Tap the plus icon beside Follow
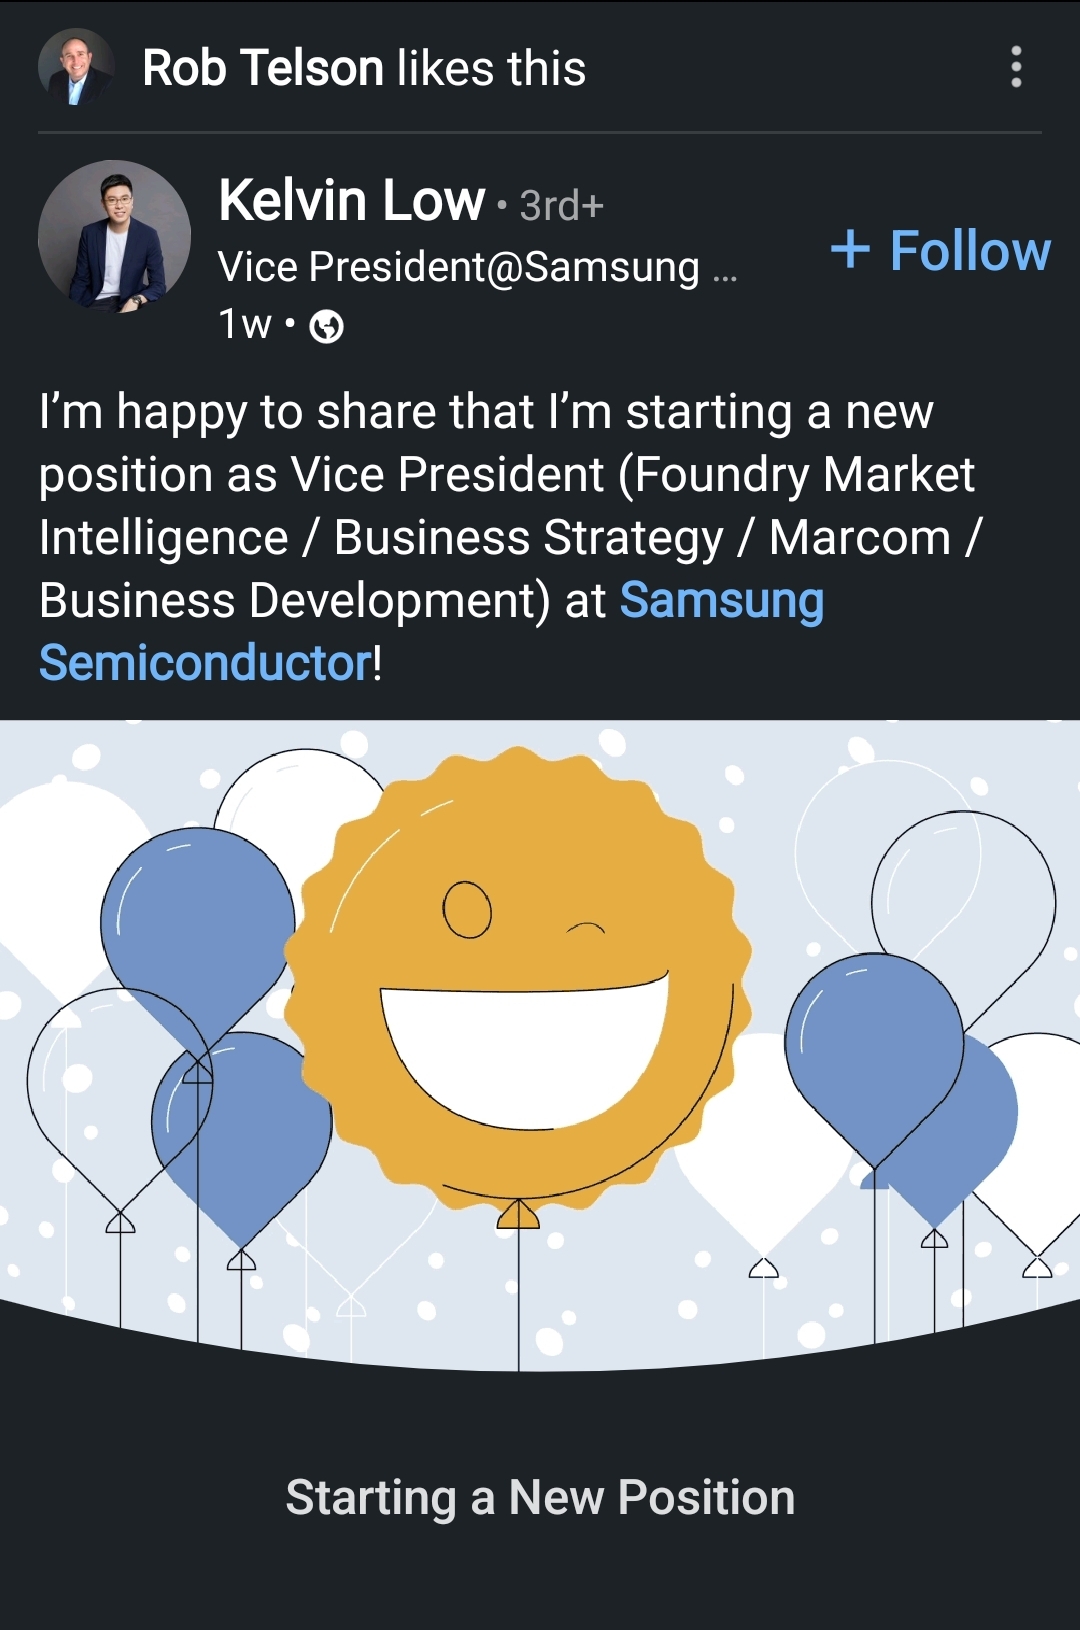This screenshot has width=1080, height=1630. 850,249
